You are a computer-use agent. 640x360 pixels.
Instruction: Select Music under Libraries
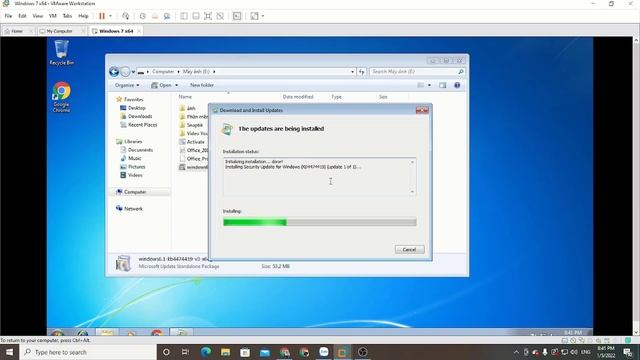(131, 158)
